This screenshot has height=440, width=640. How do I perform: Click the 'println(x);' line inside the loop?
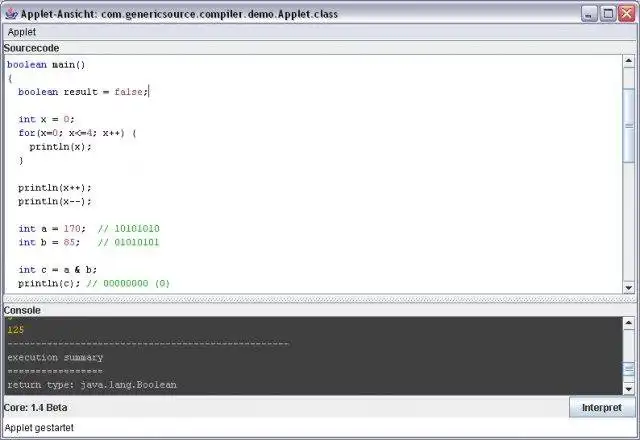(x=60, y=147)
